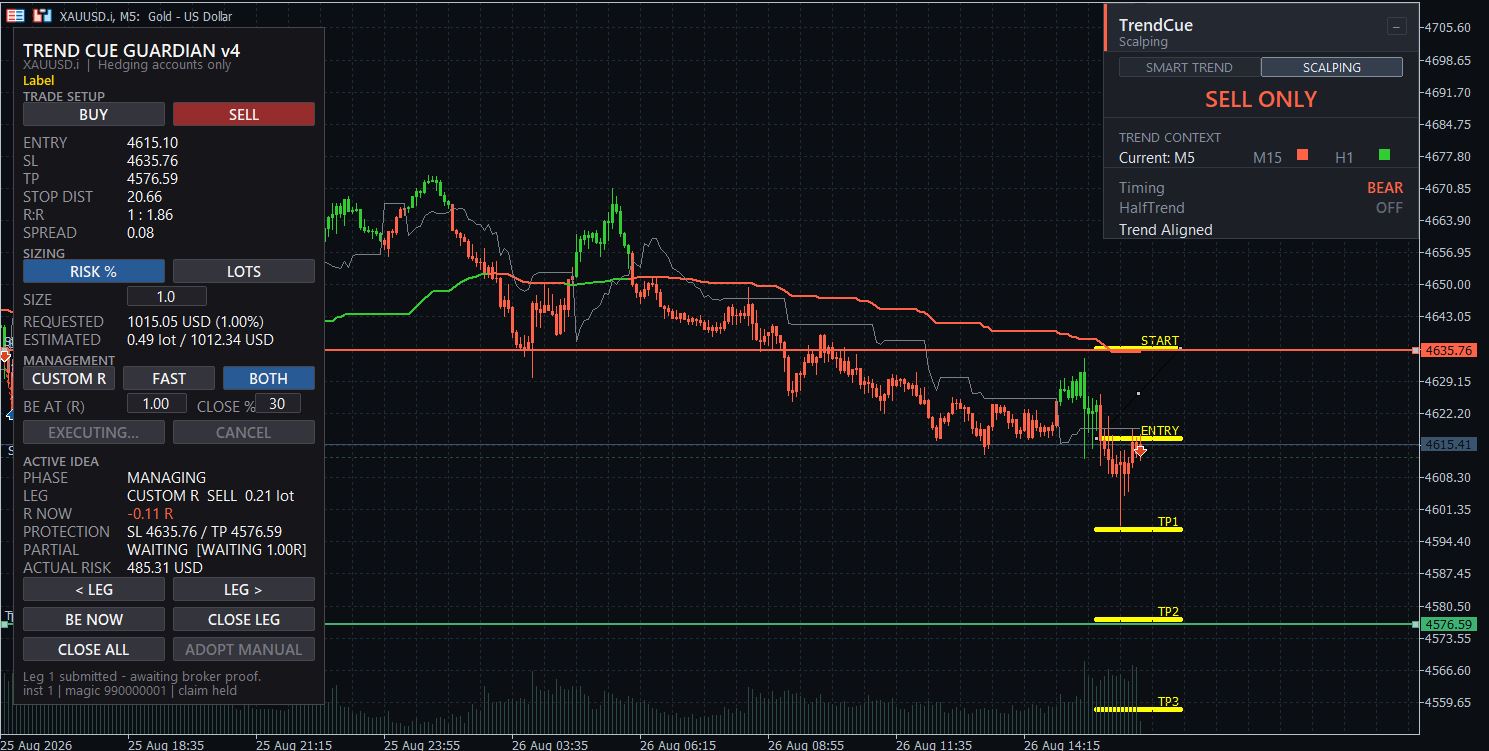Click the PROTECTION value SL 4635.76 / TP 4576.59
This screenshot has width=1489, height=751.
pos(204,532)
